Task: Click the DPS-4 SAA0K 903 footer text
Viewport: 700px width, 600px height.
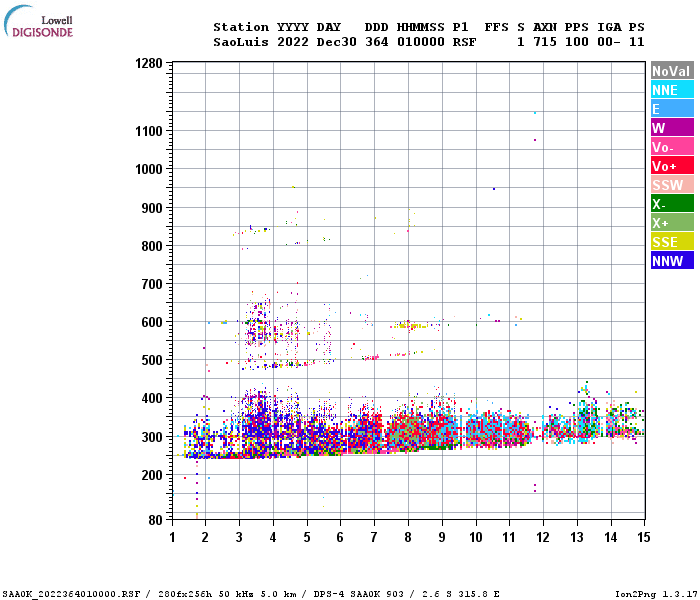Action: click(x=358, y=594)
